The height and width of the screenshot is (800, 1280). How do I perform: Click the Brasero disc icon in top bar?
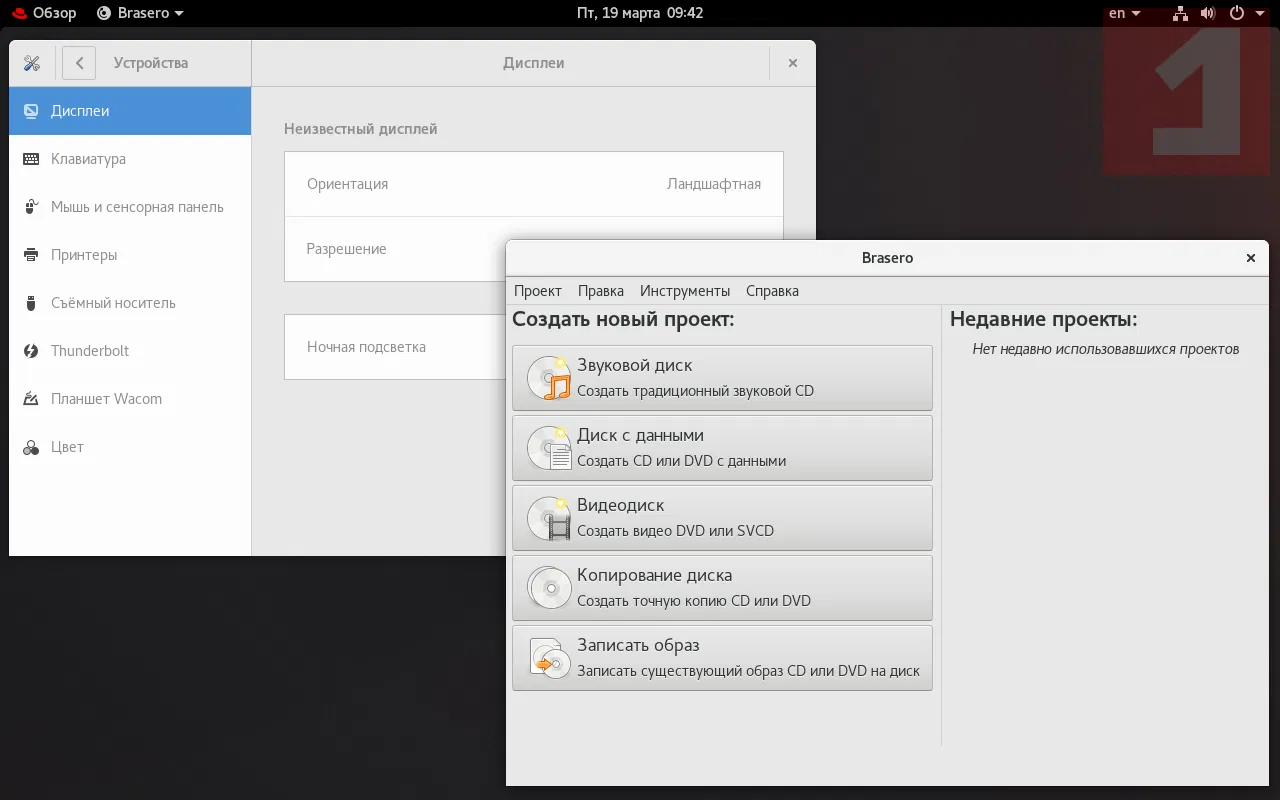(x=104, y=13)
